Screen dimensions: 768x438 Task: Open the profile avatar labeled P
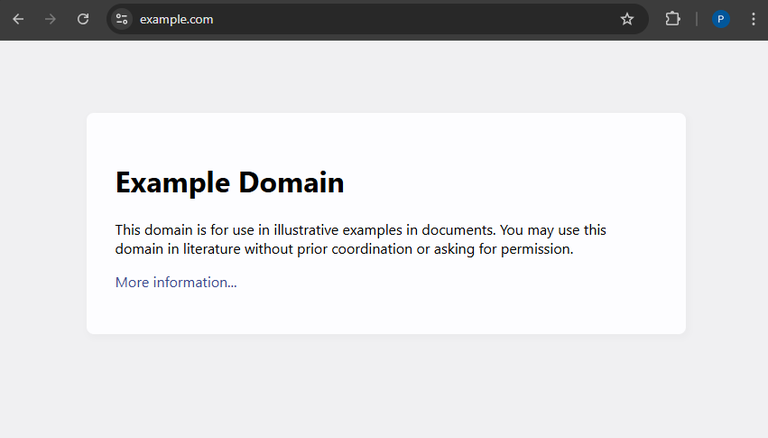(x=720, y=19)
